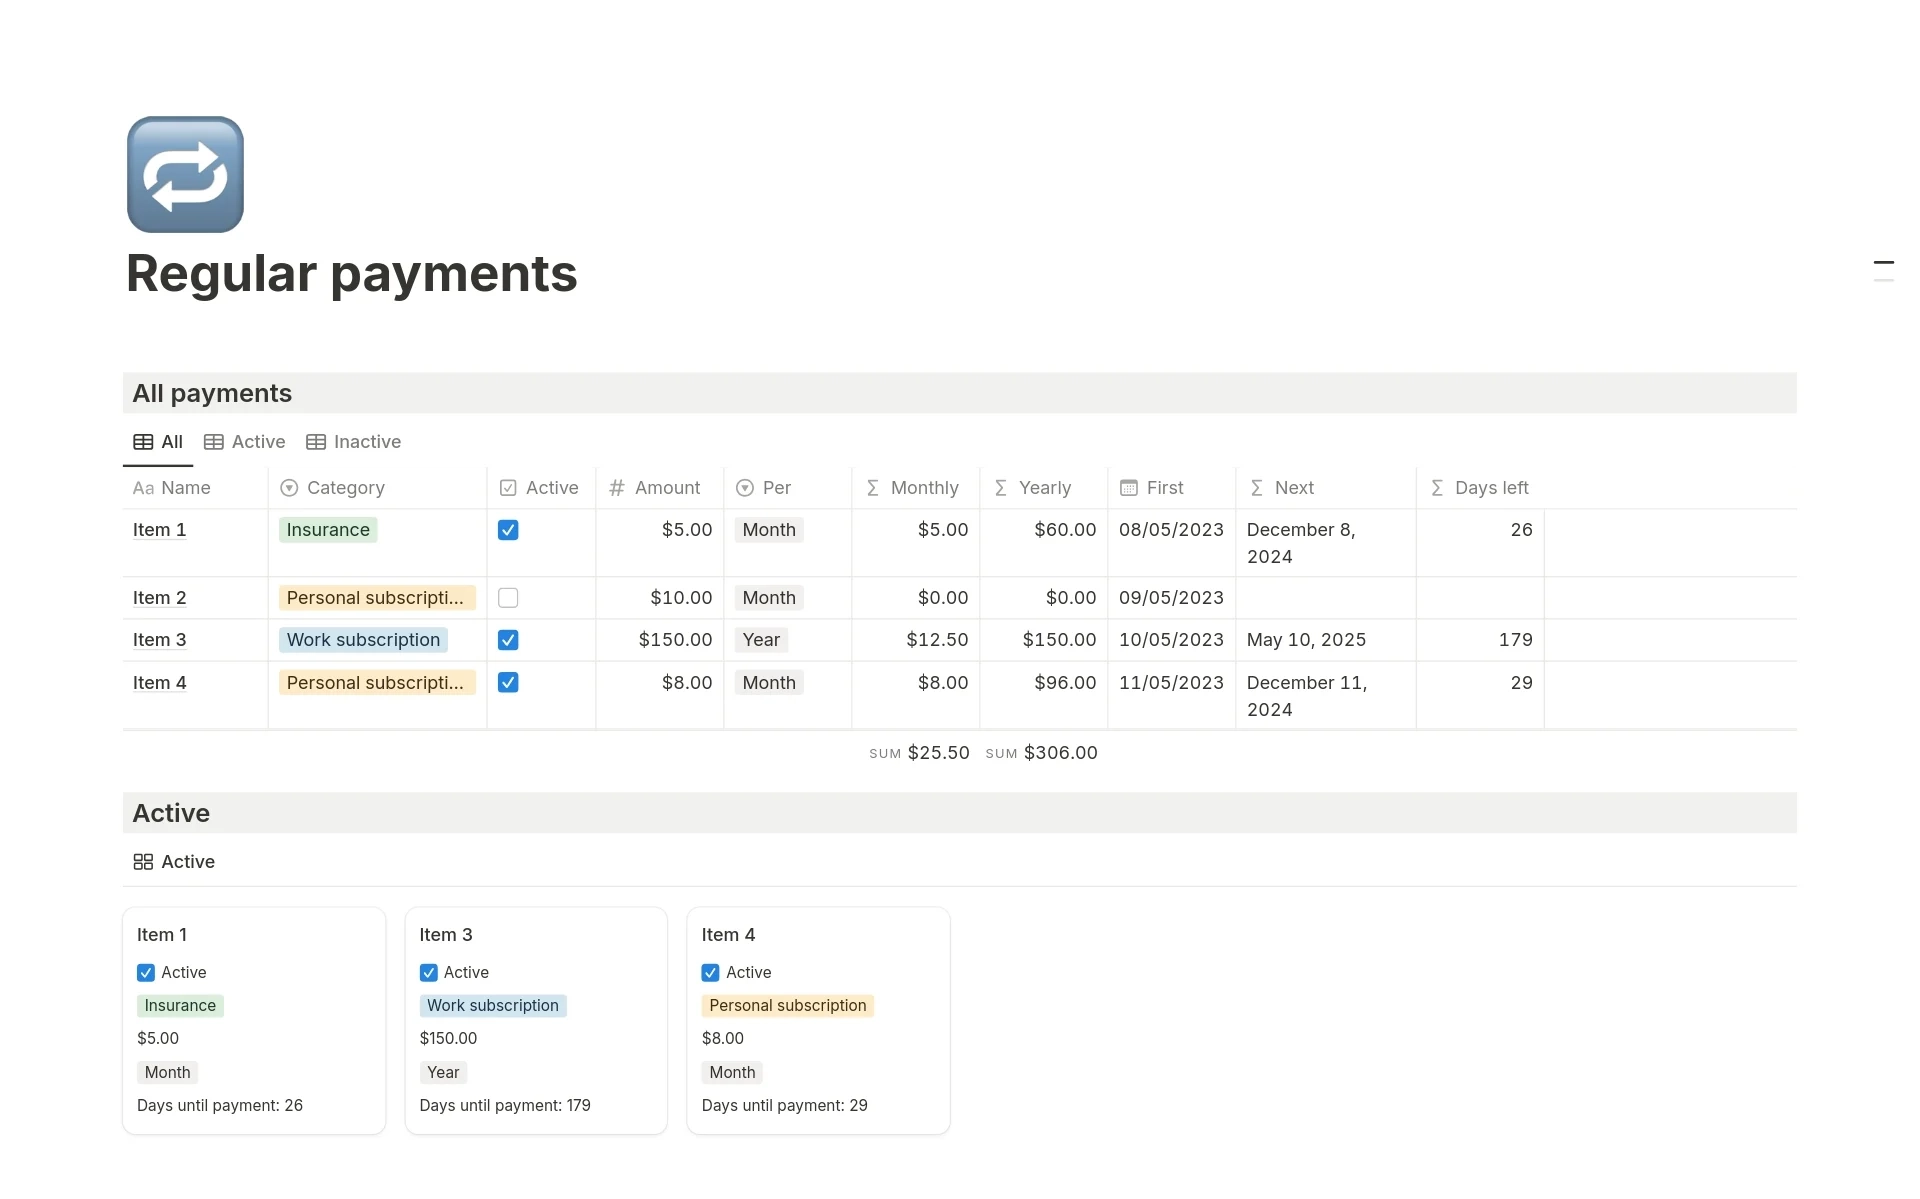
Task: Enable active checkbox for Item 3
Action: pyautogui.click(x=507, y=640)
